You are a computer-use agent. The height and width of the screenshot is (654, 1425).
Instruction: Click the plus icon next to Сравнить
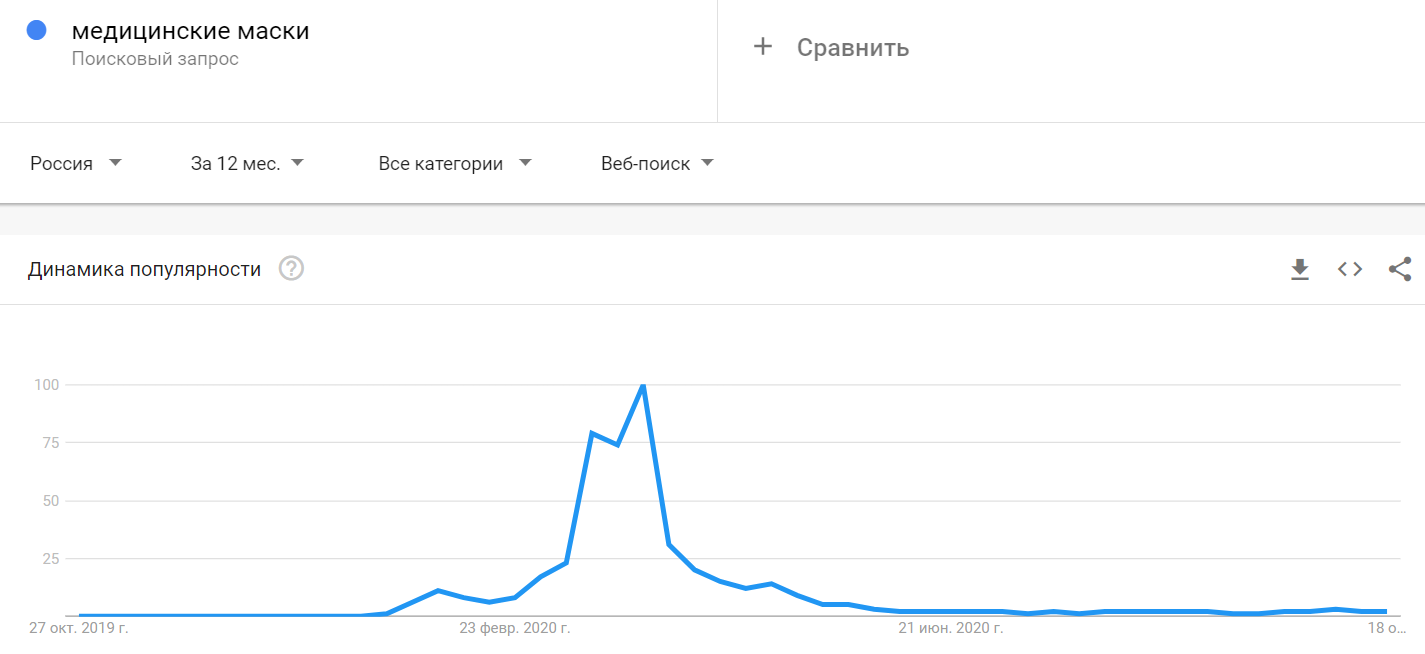click(x=763, y=46)
